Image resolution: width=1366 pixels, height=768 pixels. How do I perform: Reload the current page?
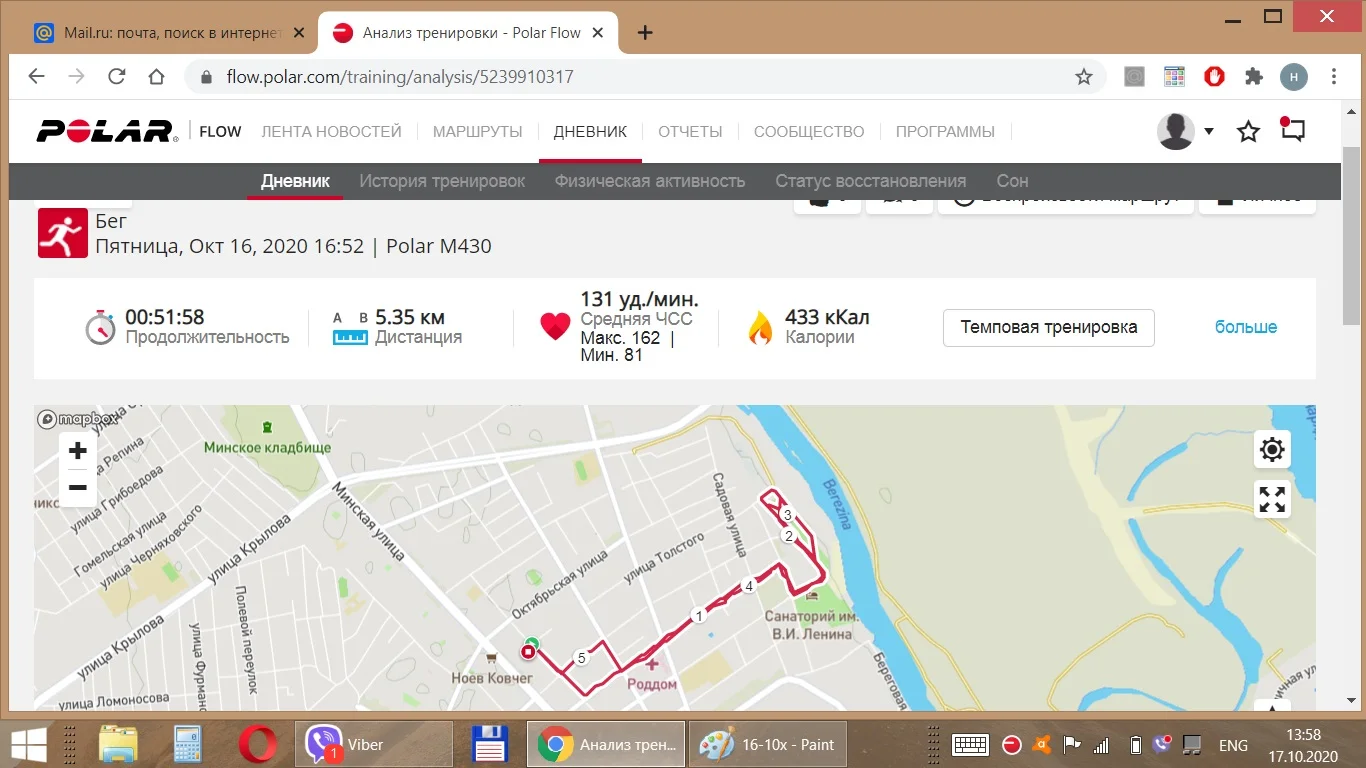tap(116, 77)
